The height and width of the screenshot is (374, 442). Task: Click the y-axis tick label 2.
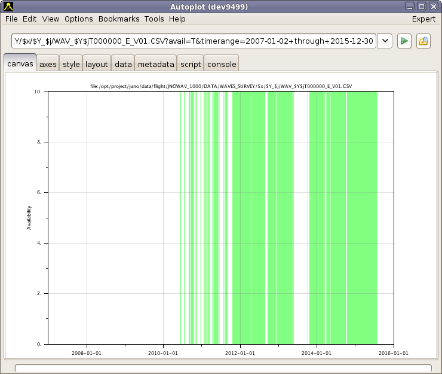[39, 293]
